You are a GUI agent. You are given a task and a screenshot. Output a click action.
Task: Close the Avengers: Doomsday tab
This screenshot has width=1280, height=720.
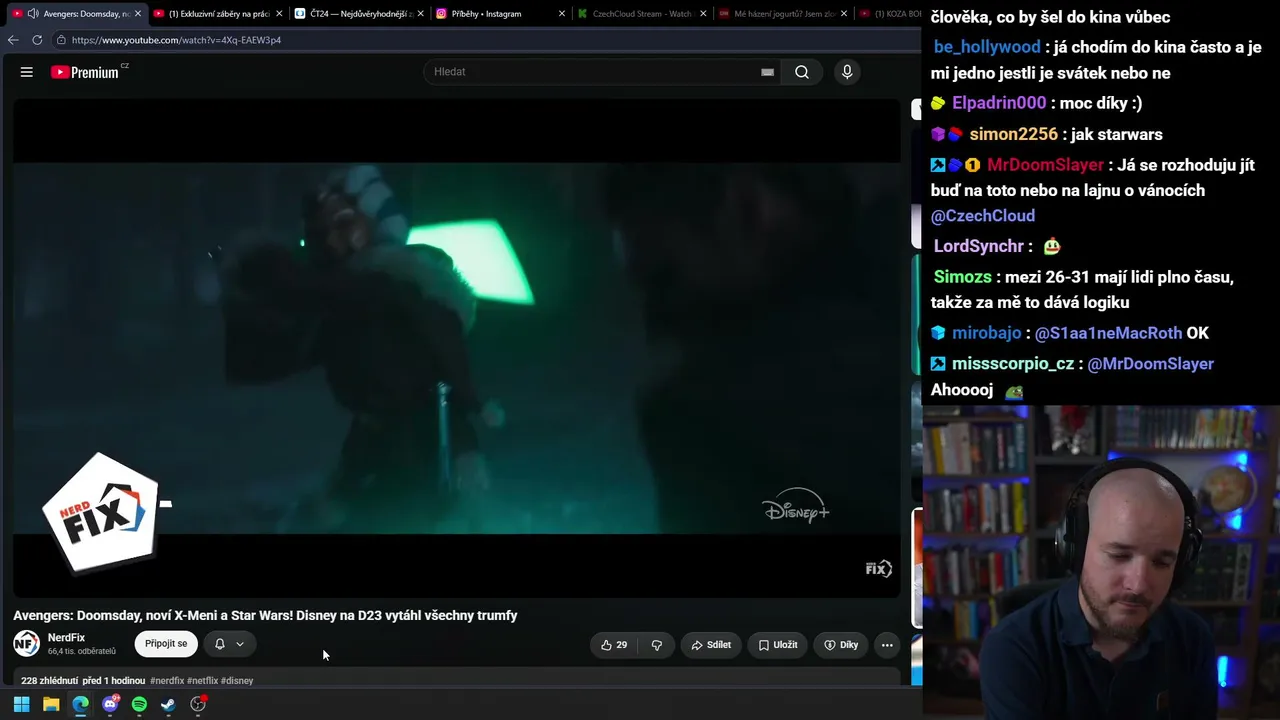(138, 14)
